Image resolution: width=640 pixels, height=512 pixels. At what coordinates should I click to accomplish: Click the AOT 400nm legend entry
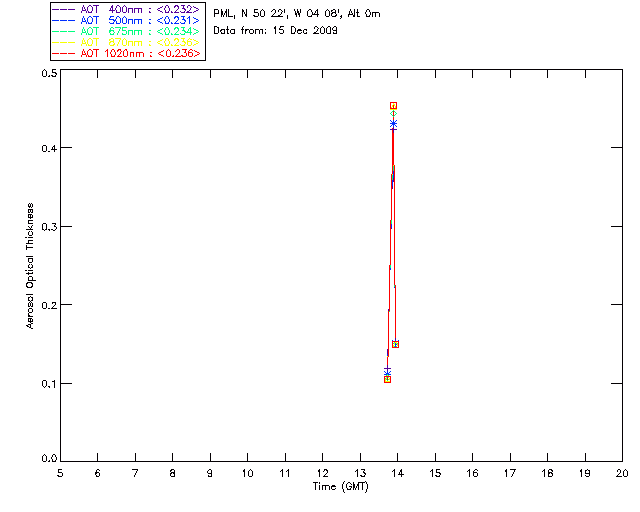point(127,10)
